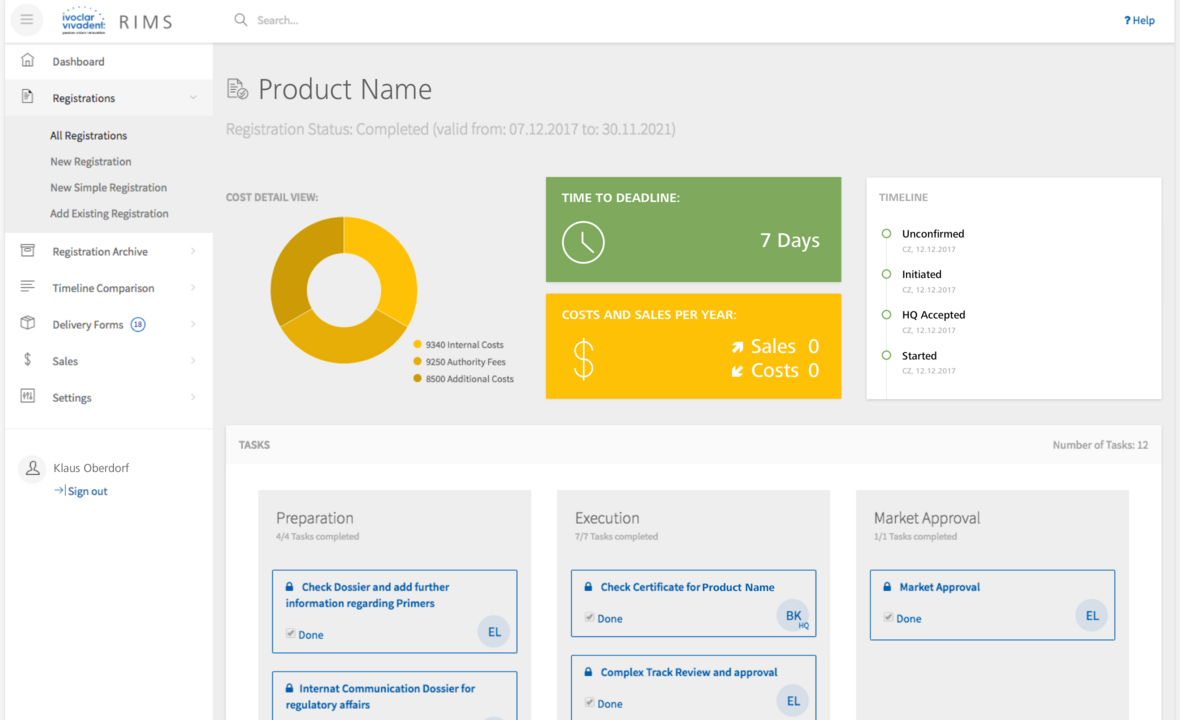Collapse the Registrations section chevron
1180x720 pixels.
(193, 98)
